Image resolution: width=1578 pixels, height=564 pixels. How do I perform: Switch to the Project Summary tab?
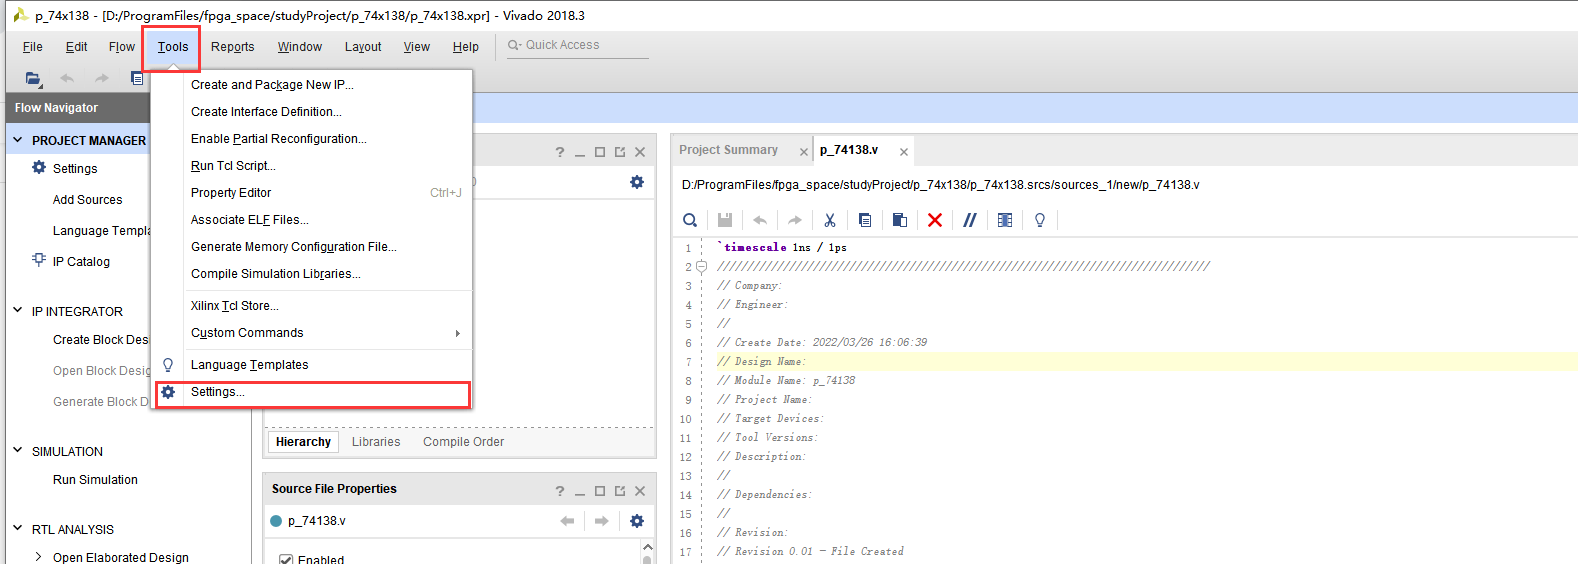coord(728,150)
